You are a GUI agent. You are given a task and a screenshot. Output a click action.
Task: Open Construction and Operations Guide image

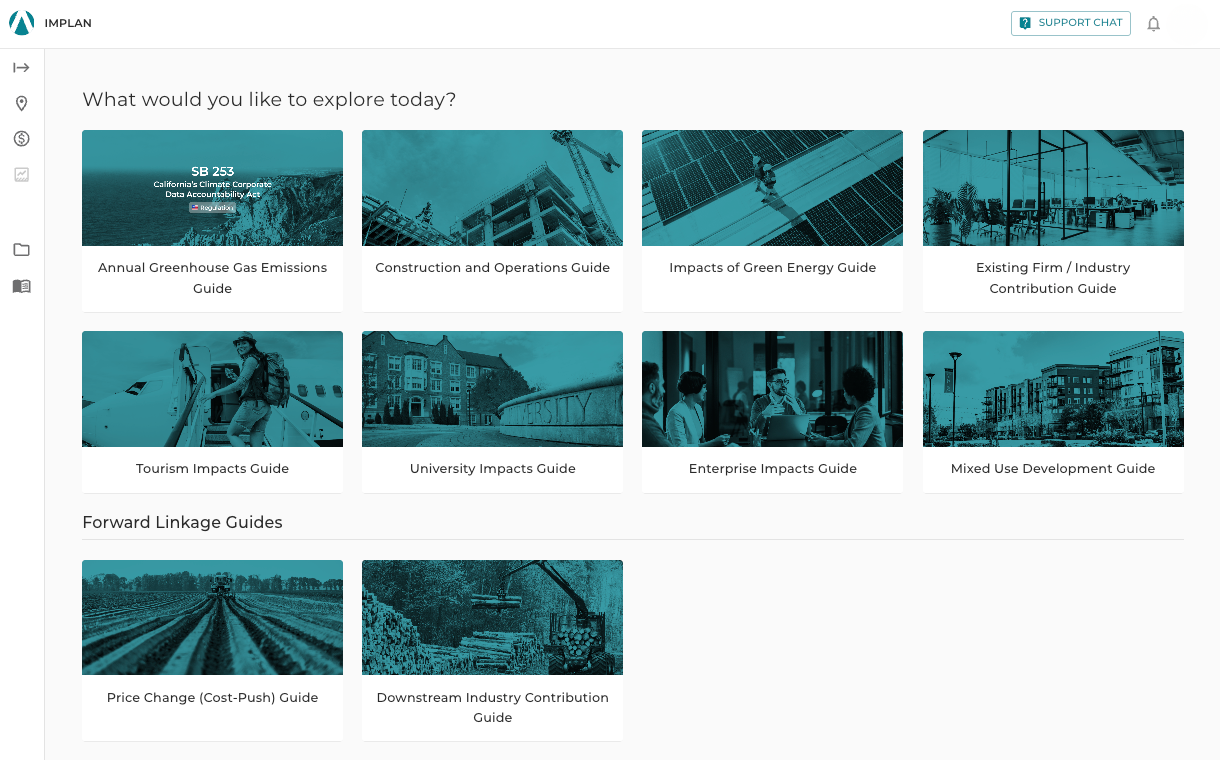492,188
